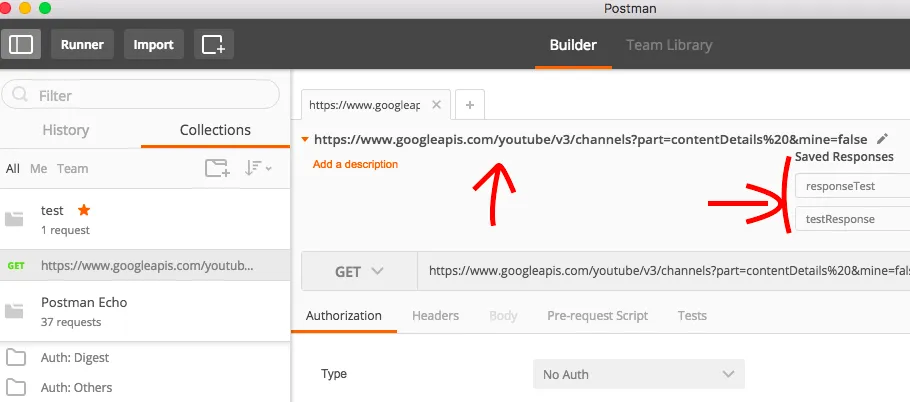Click the yellow macOS minimize button
910x402 pixels.
click(25, 8)
